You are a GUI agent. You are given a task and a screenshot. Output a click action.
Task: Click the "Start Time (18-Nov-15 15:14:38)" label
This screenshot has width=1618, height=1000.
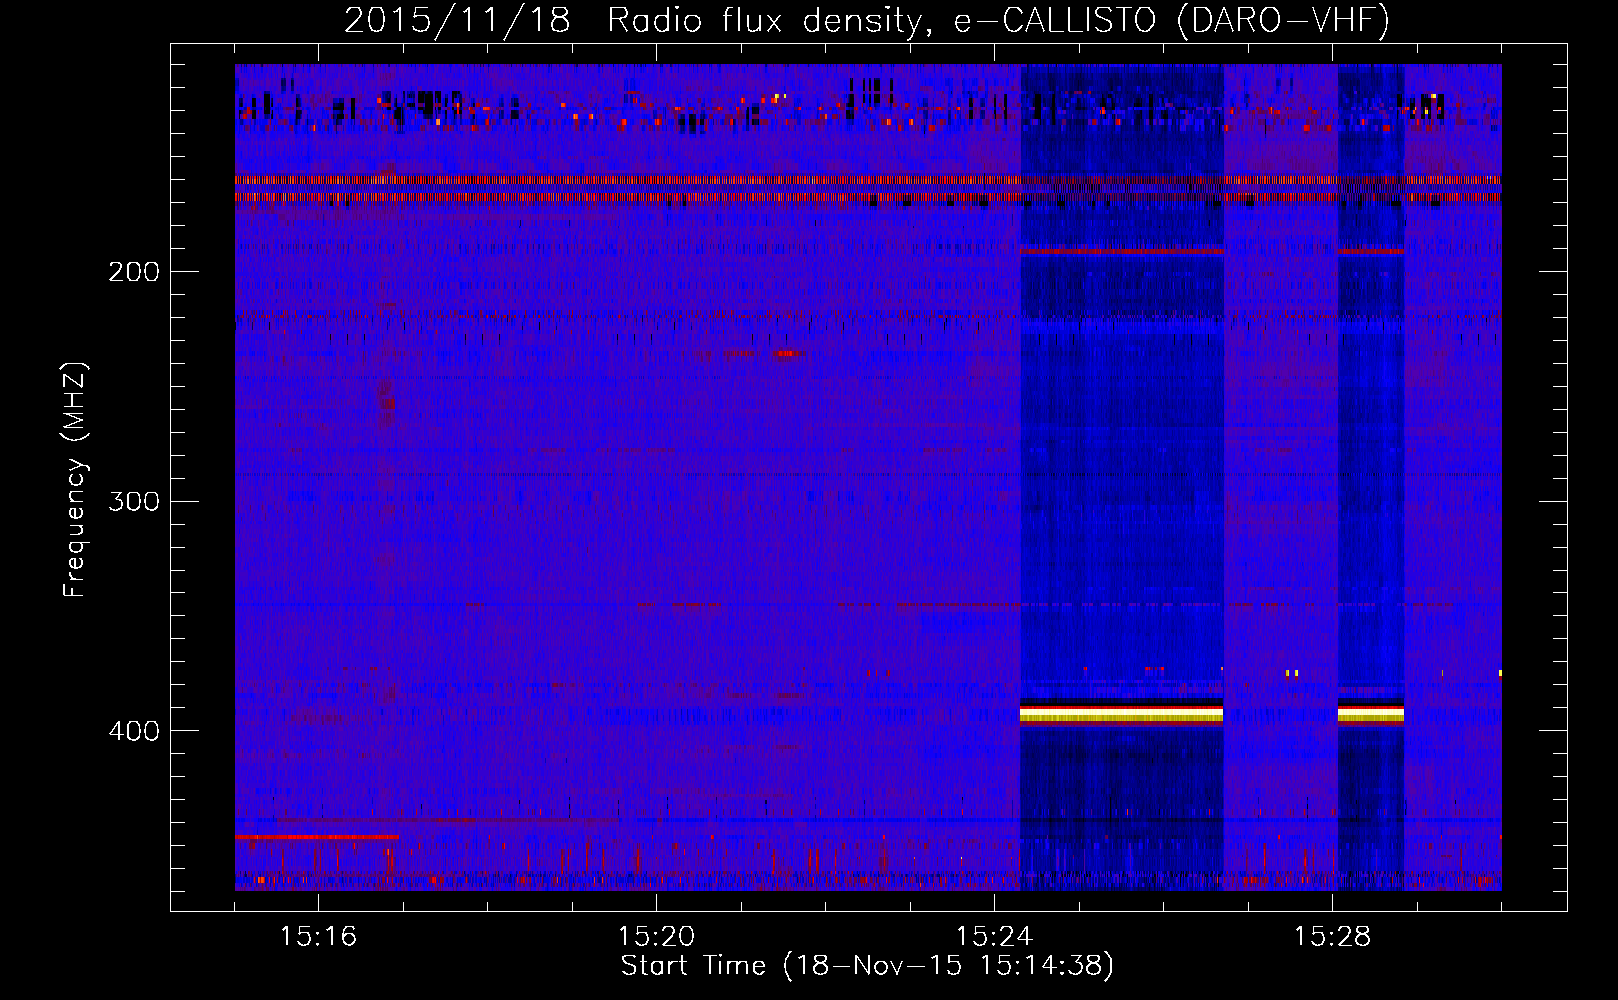[x=867, y=966]
